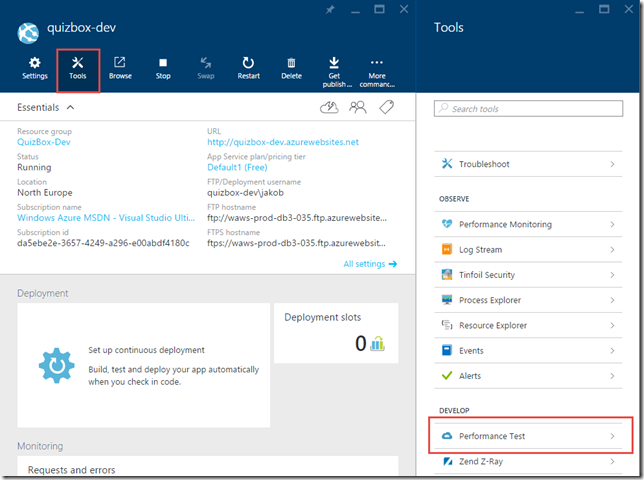Click the continuous deployment gear icon
This screenshot has width=644, height=480.
pos(57,365)
